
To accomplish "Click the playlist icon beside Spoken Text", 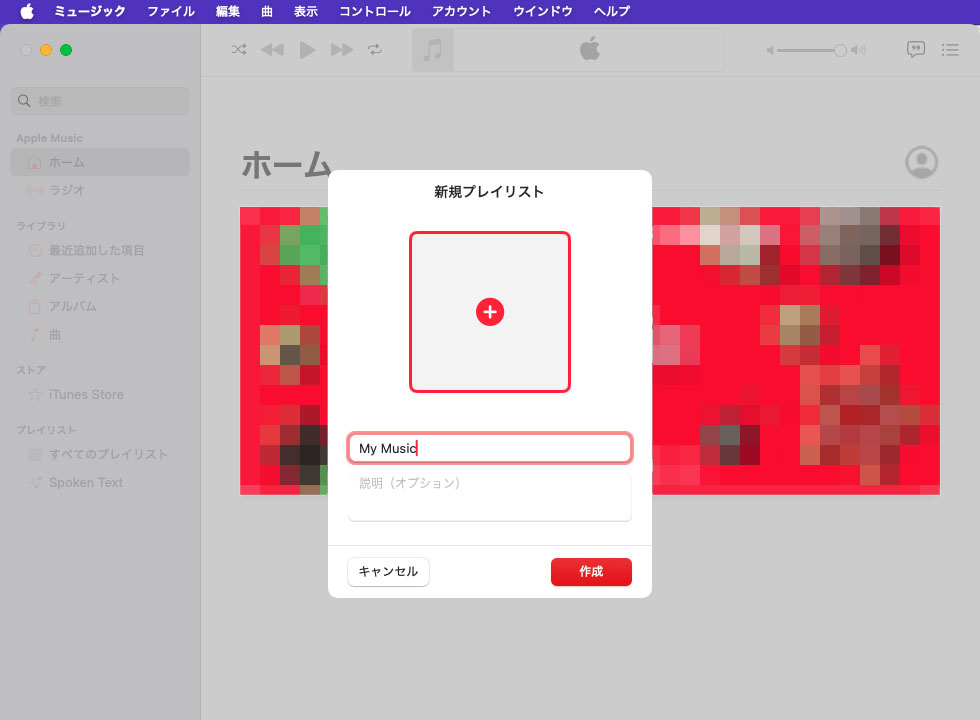I will (35, 482).
